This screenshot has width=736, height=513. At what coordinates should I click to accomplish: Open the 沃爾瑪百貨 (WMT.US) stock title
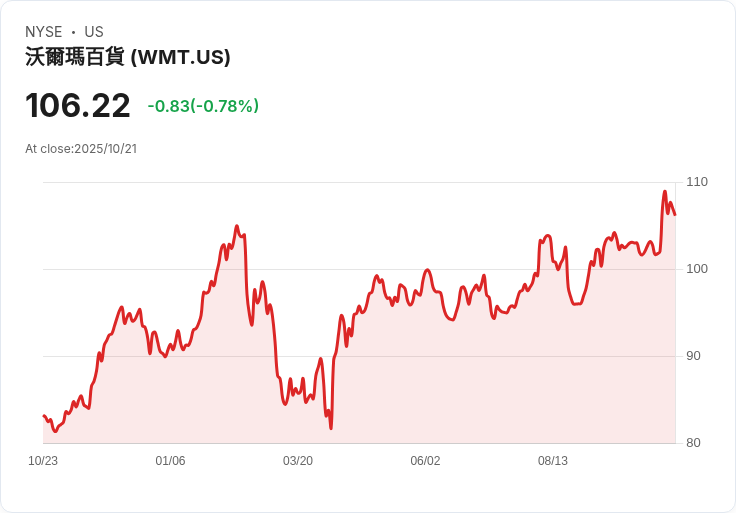click(128, 57)
